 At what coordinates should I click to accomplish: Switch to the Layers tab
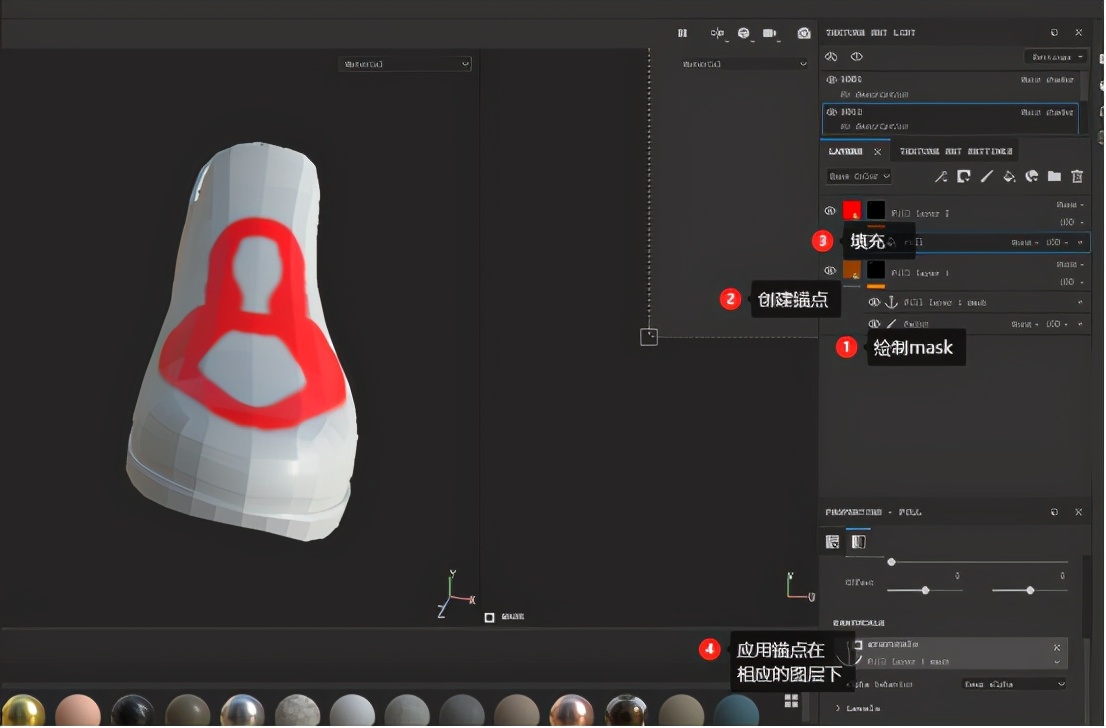click(x=845, y=152)
